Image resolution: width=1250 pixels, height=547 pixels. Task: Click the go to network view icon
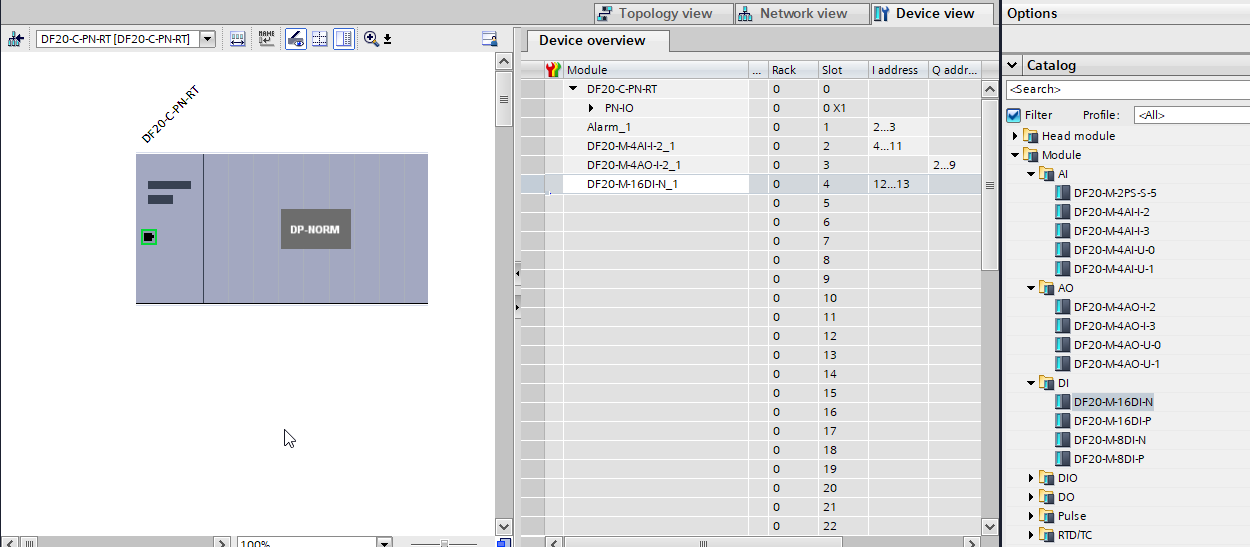point(15,39)
